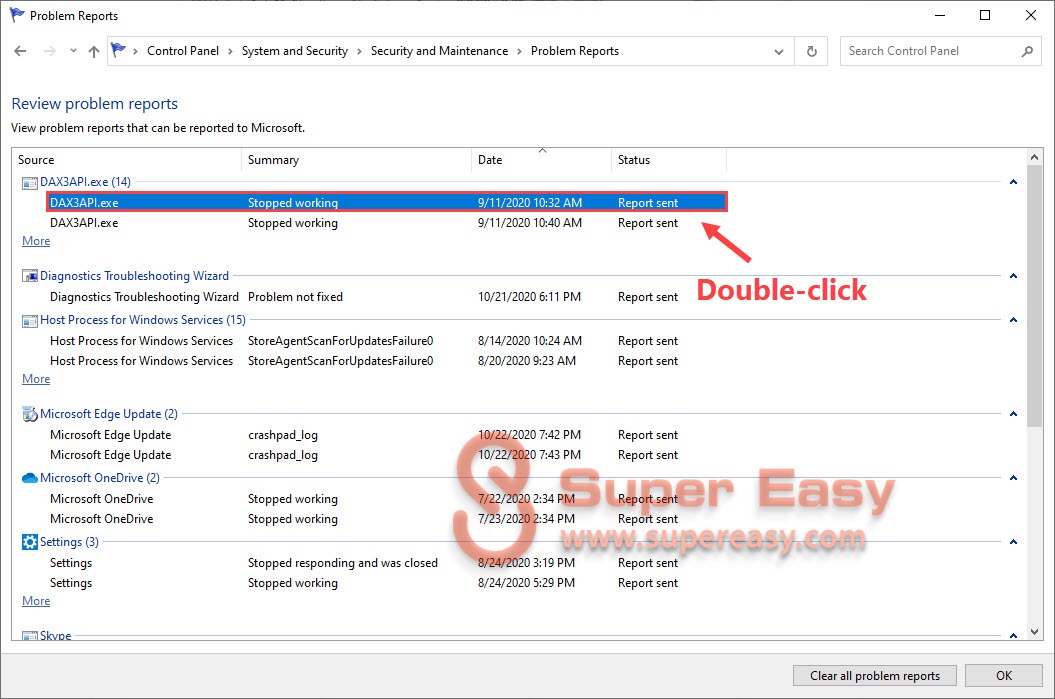Viewport: 1055px width, 699px height.
Task: Click More under Settings group
Action: click(36, 601)
